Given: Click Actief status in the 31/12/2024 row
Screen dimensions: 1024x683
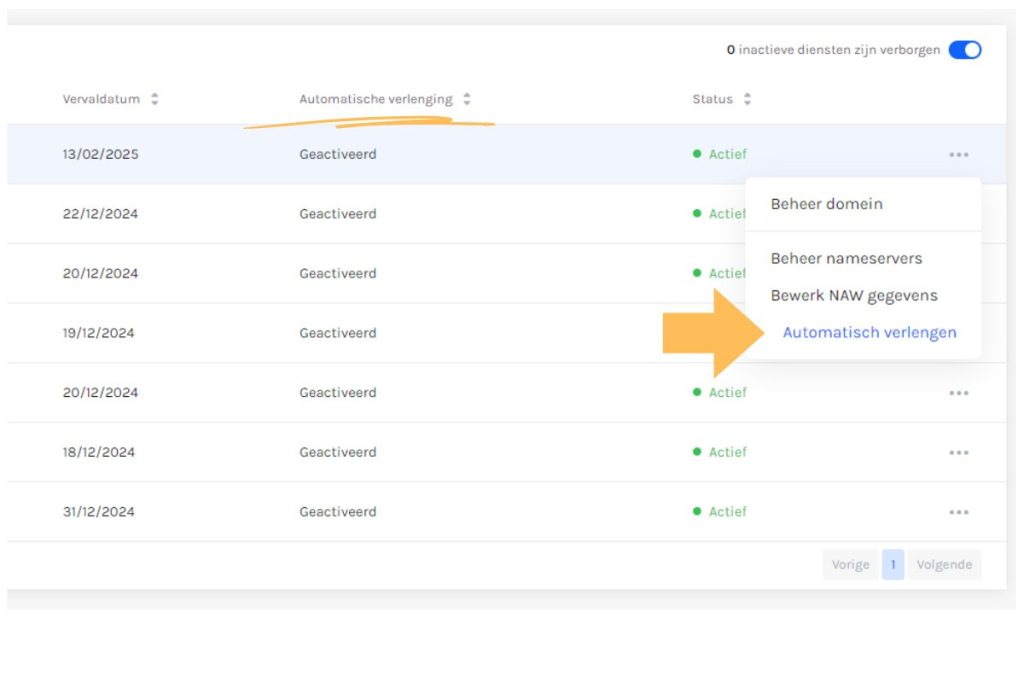Looking at the screenshot, I should click(x=727, y=512).
